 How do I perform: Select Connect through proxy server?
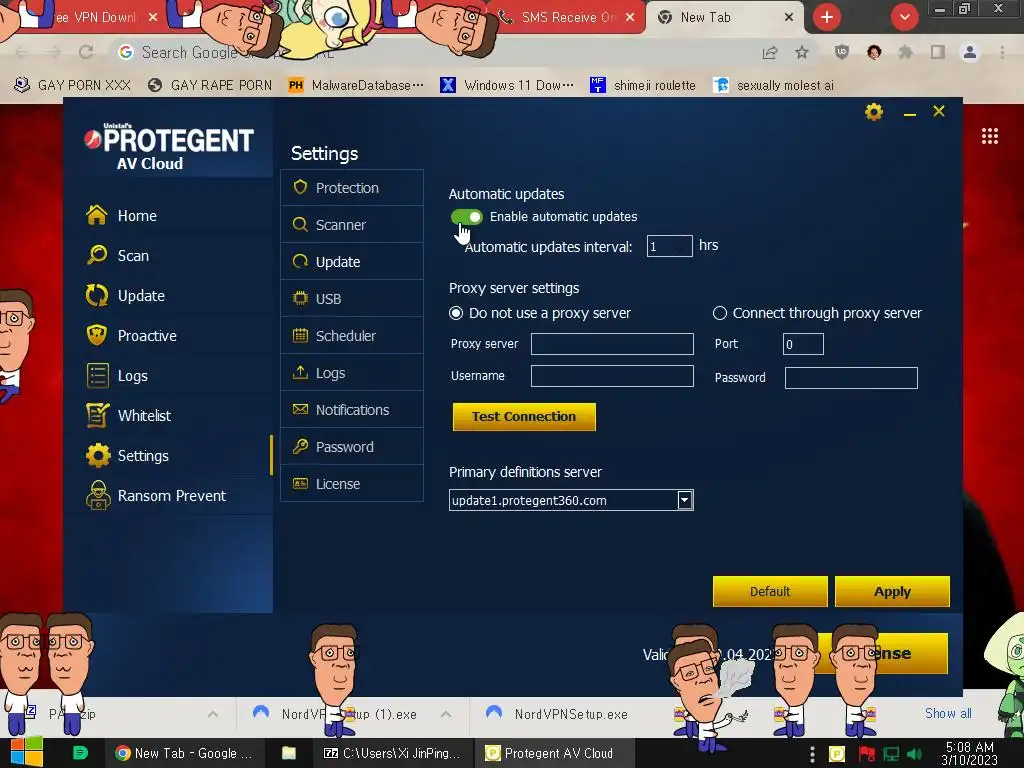click(x=720, y=313)
